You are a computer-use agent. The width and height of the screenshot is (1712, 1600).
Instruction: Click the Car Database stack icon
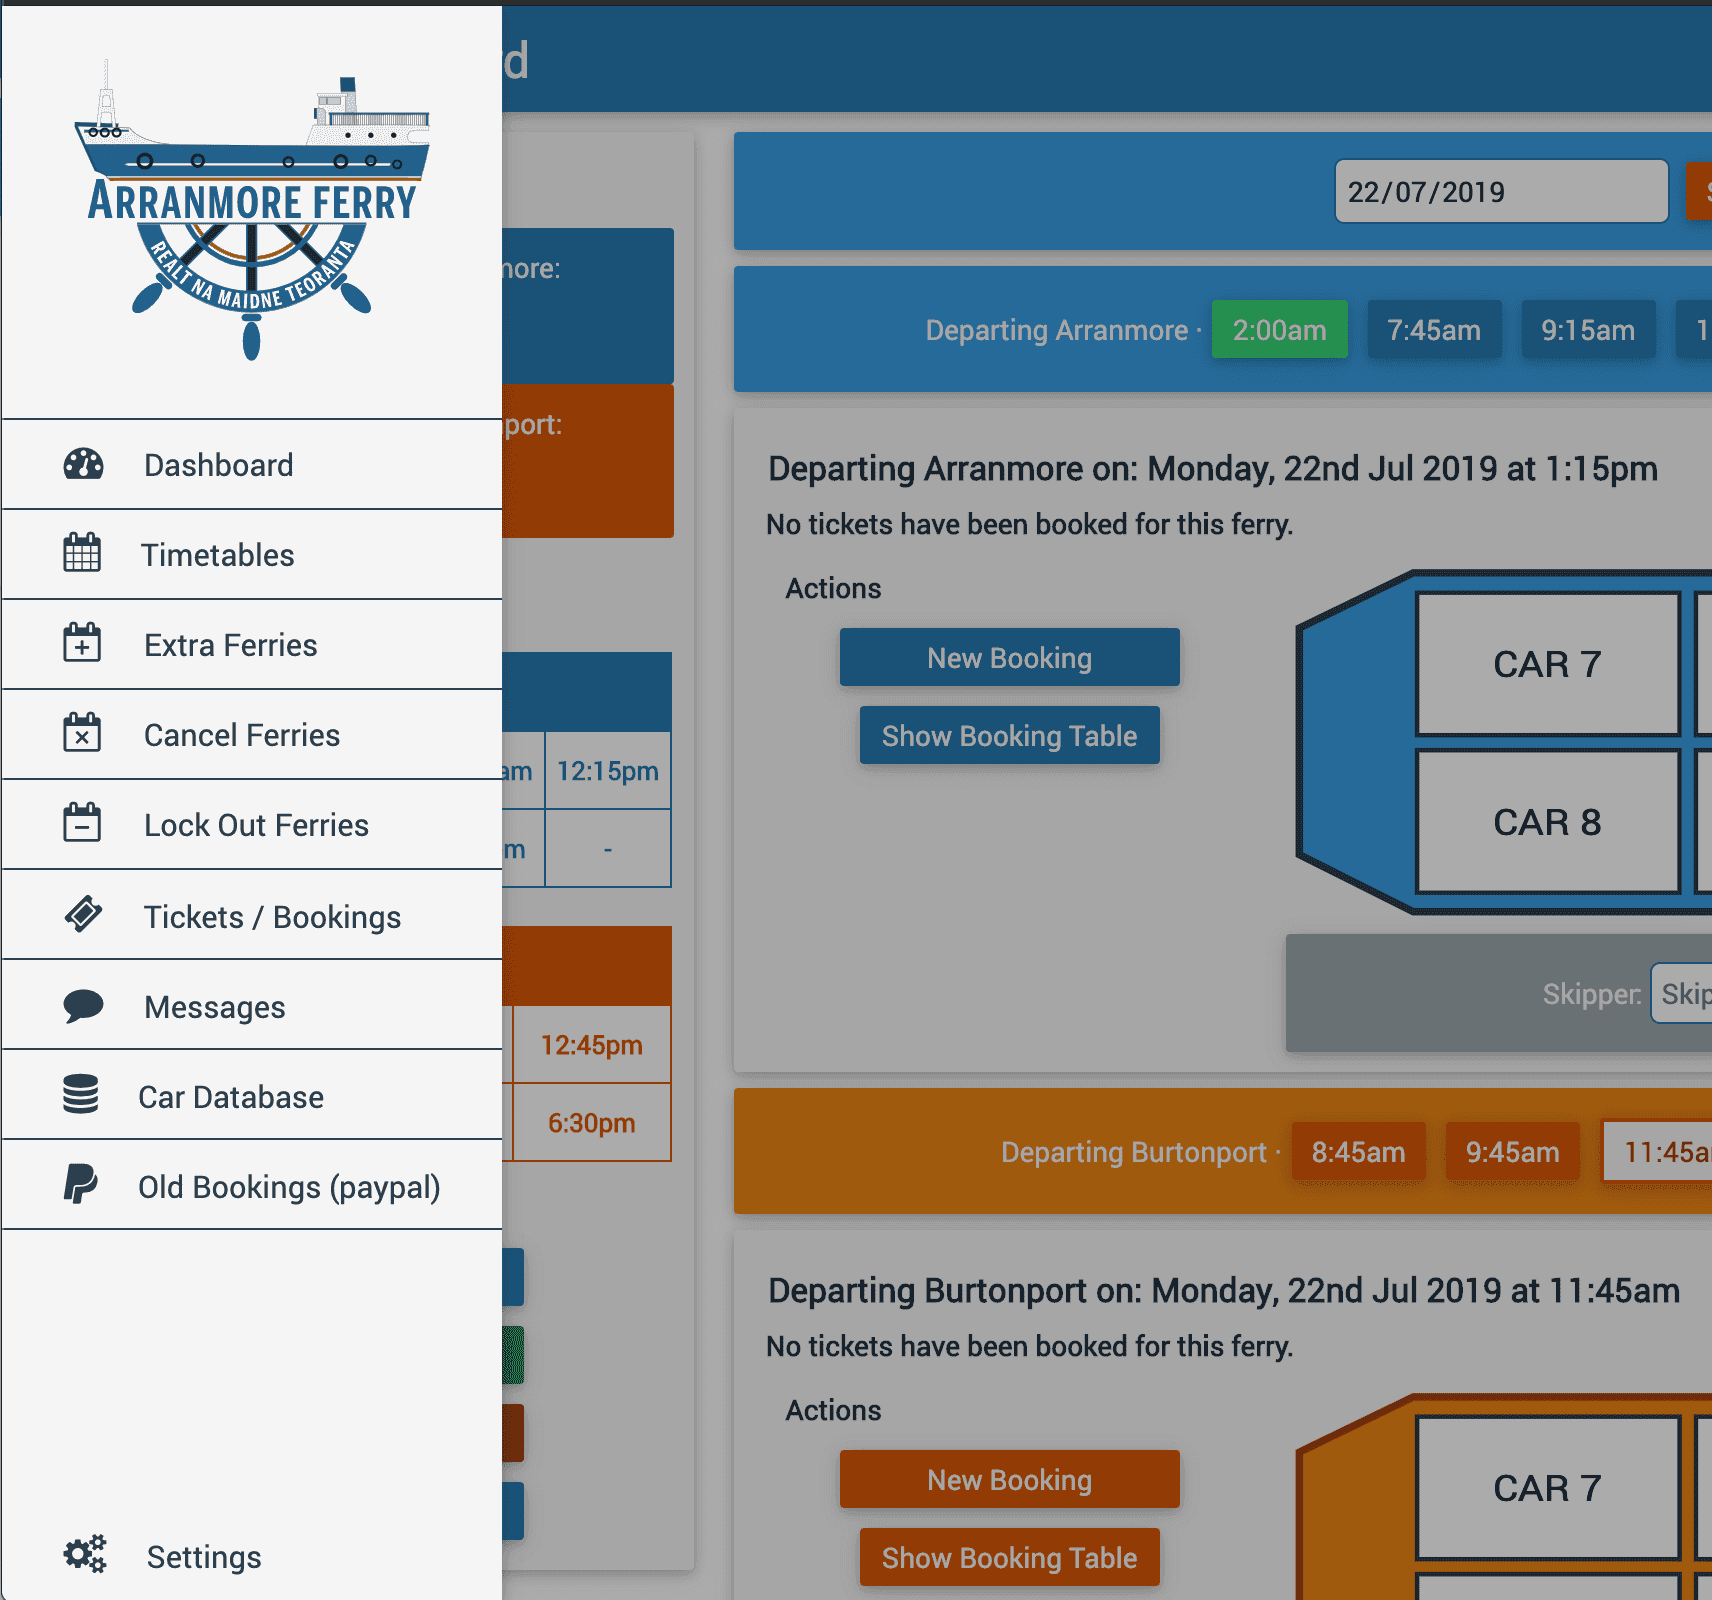pyautogui.click(x=81, y=1096)
